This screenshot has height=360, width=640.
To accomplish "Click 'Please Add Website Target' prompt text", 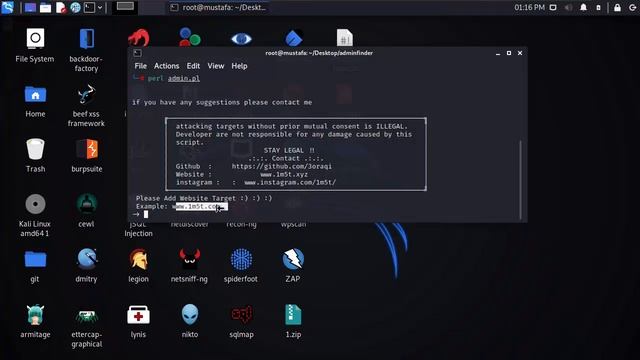I will pyautogui.click(x=186, y=198).
